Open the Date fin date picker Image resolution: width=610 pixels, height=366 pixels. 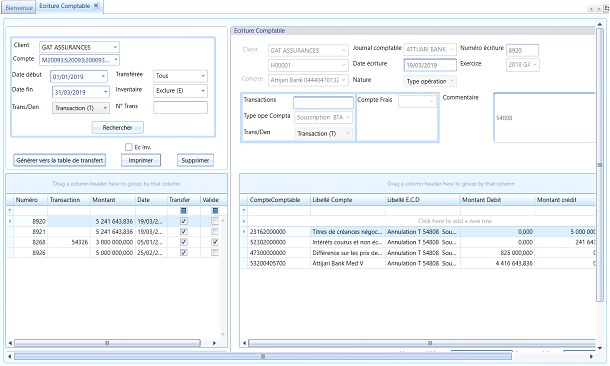105,92
